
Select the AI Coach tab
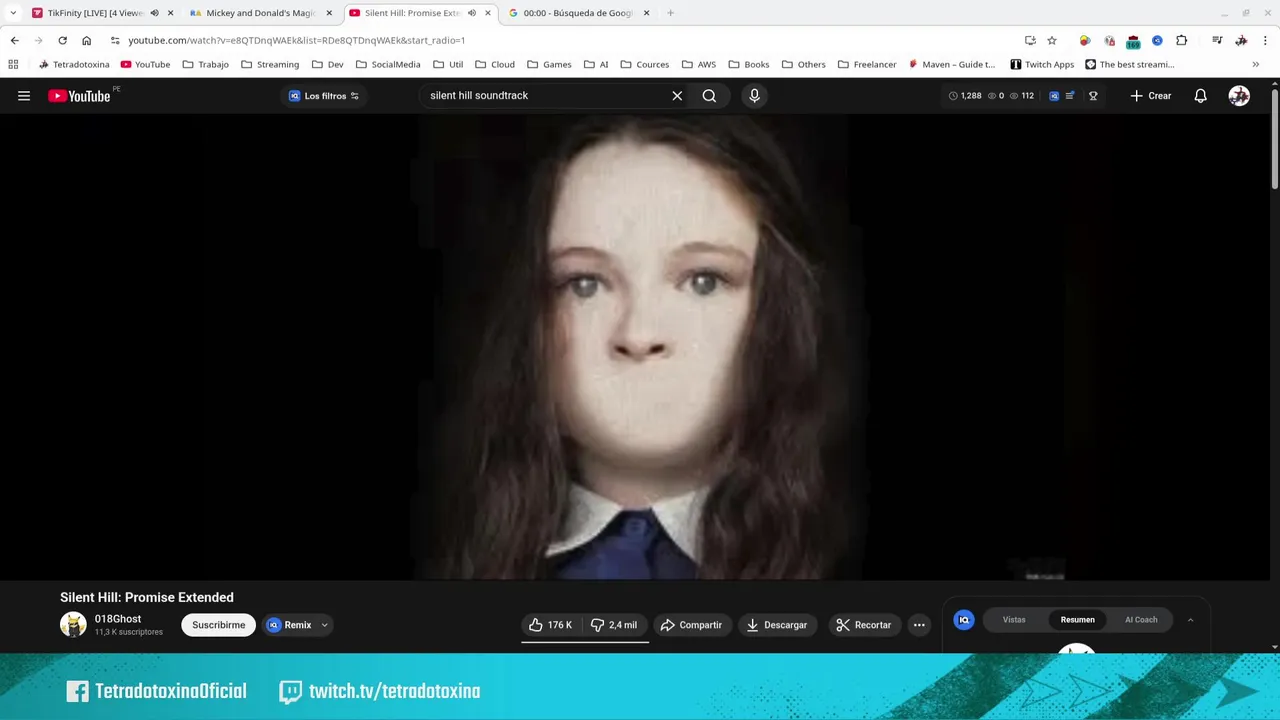[x=1141, y=620]
